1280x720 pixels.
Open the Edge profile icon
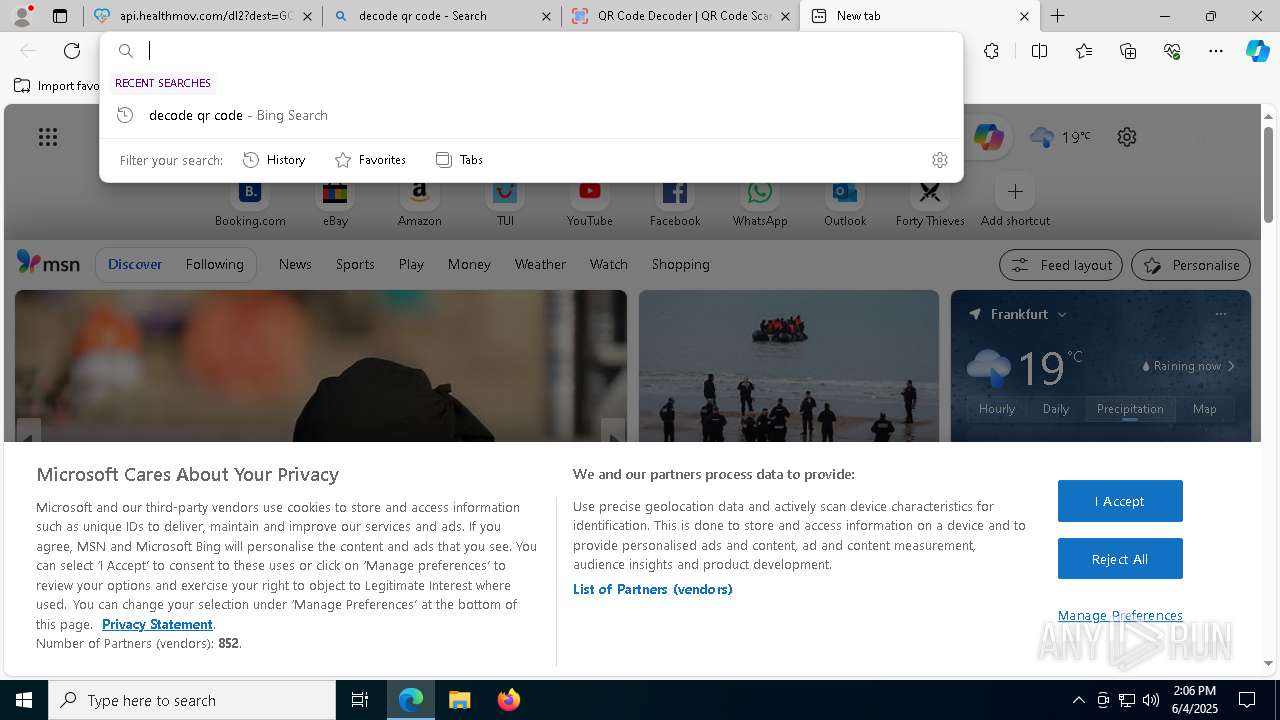click(x=22, y=16)
